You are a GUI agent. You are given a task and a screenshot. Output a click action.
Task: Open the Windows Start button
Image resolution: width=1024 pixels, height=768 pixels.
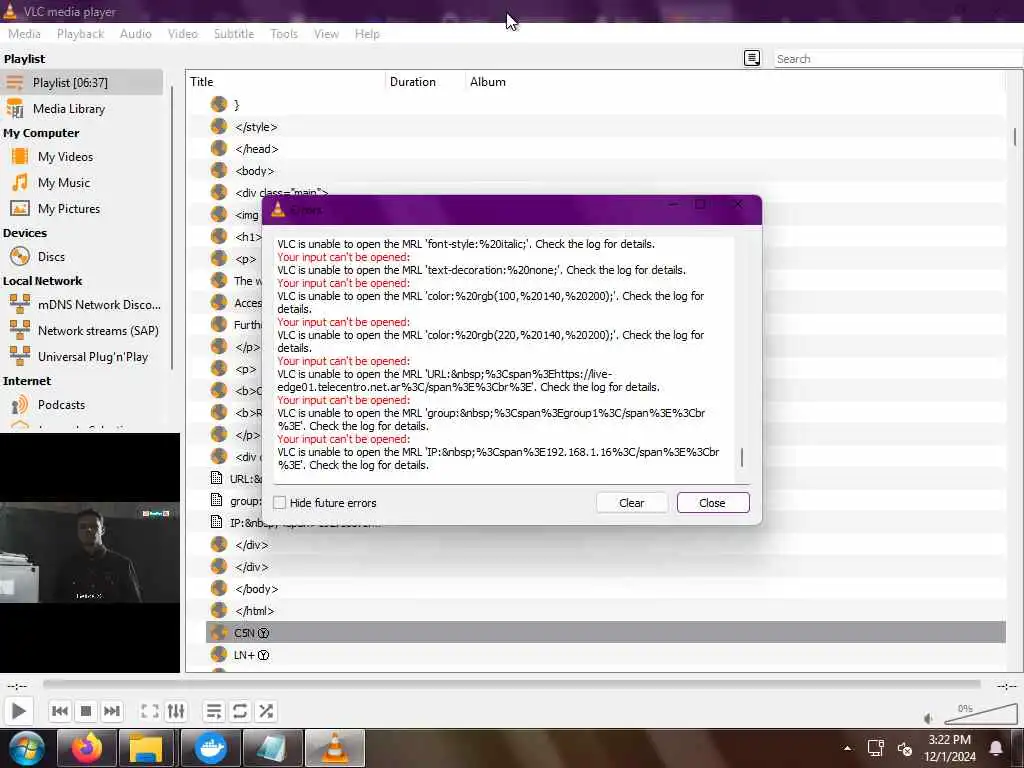pos(26,748)
